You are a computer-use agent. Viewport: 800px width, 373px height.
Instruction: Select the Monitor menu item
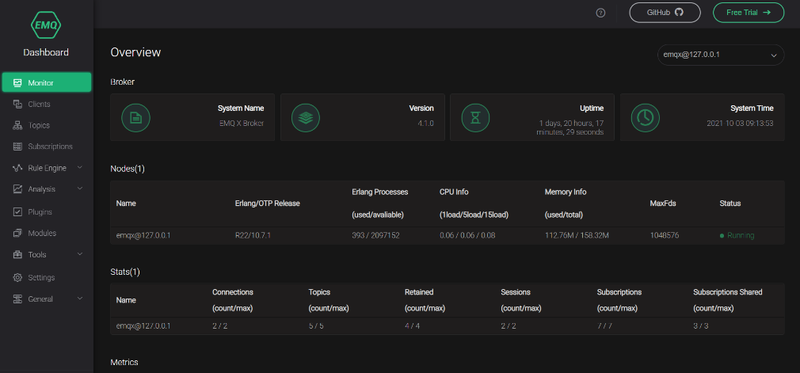(x=46, y=82)
